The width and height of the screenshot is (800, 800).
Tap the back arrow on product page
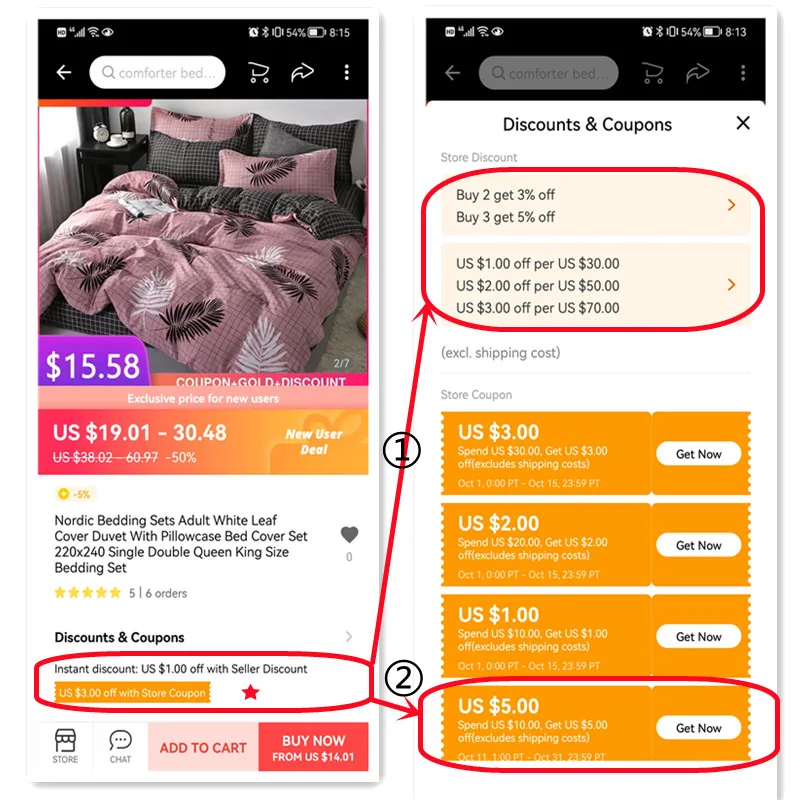point(64,72)
